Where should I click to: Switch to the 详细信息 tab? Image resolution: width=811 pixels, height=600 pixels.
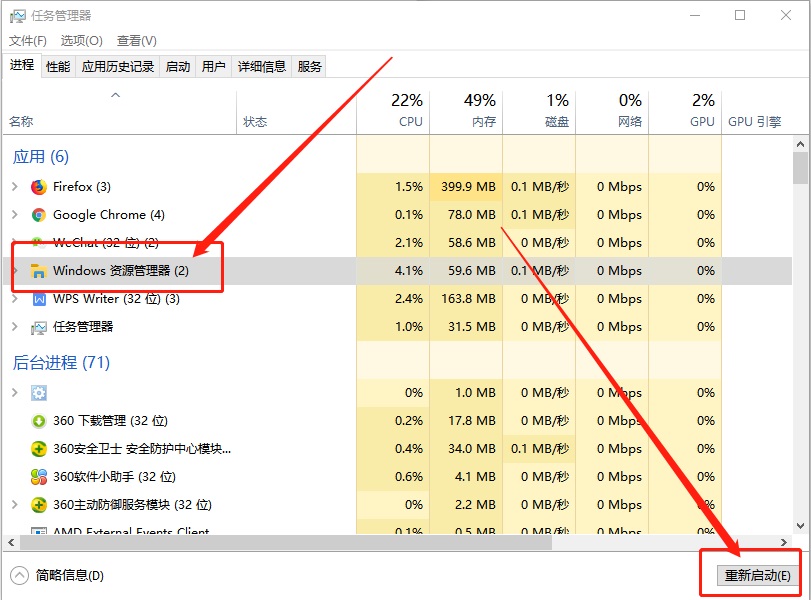pyautogui.click(x=262, y=67)
